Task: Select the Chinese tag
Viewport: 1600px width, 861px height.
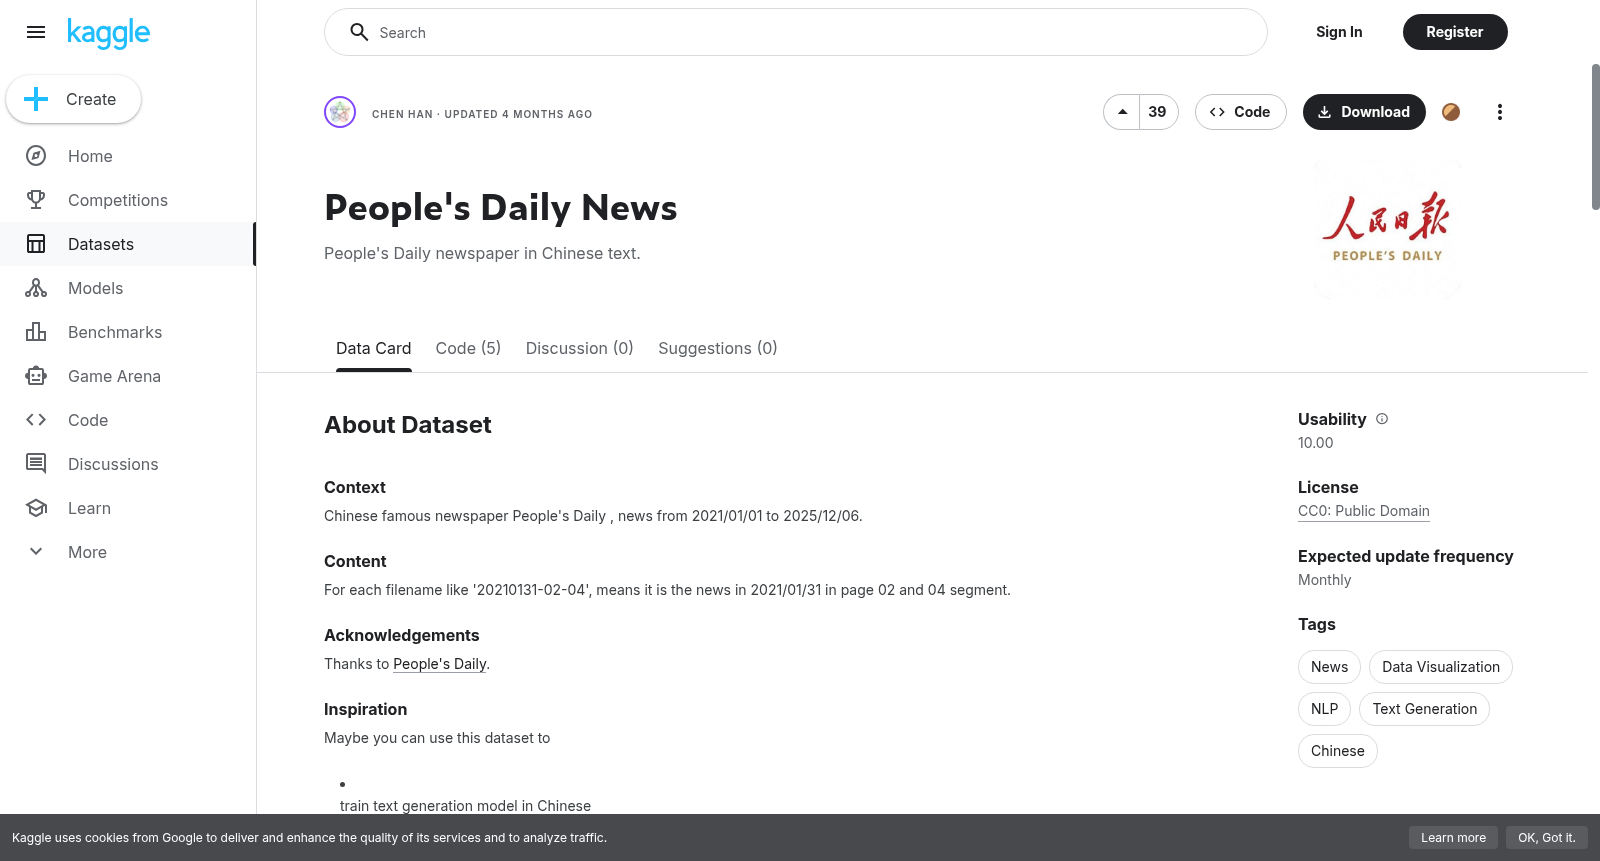Action: click(x=1338, y=751)
